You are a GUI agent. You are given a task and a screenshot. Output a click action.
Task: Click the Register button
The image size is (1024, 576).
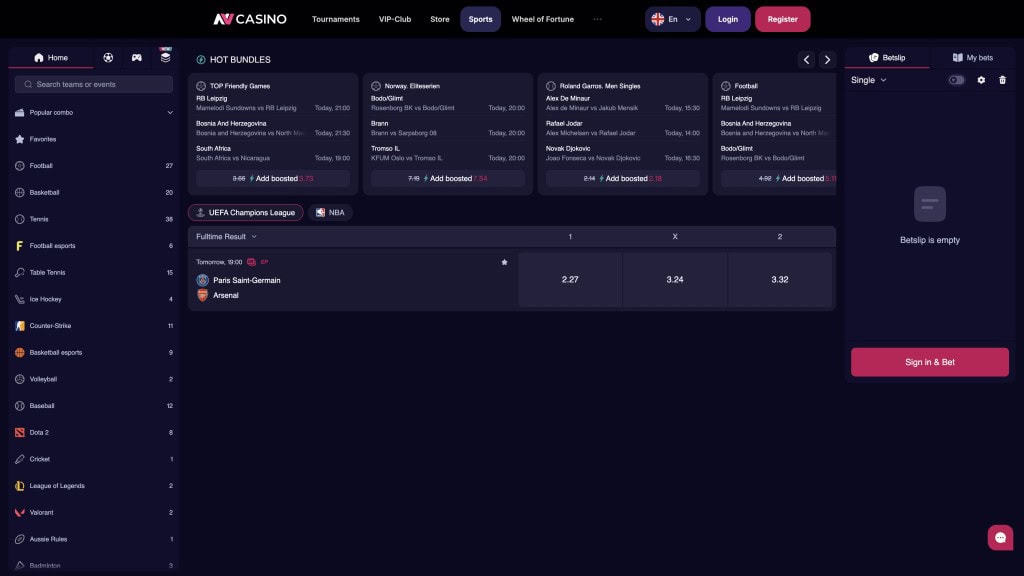pos(782,19)
